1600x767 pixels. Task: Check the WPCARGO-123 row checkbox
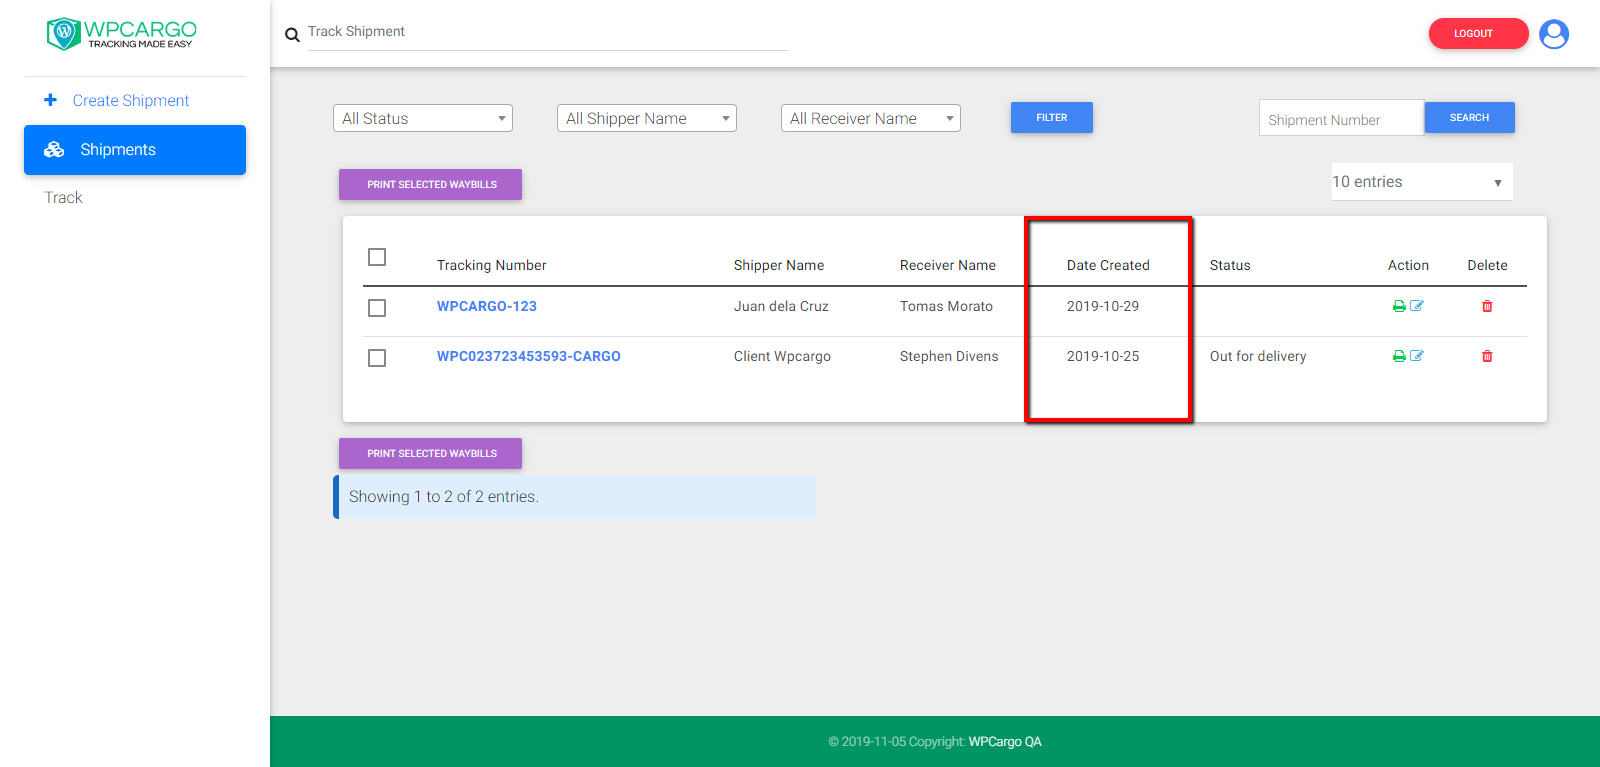(377, 308)
